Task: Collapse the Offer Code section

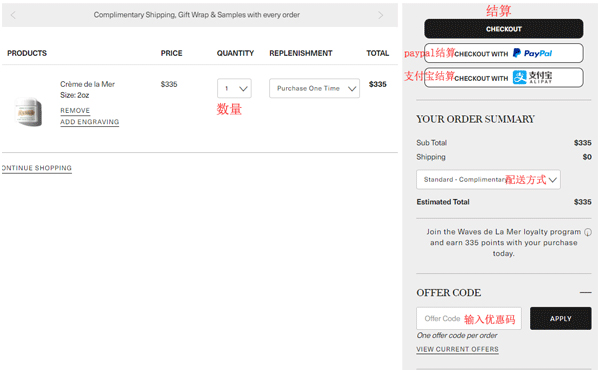Action: pyautogui.click(x=585, y=293)
